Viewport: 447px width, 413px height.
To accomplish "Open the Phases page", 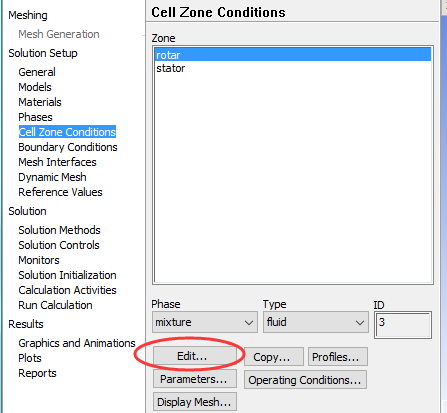I will pyautogui.click(x=35, y=117).
